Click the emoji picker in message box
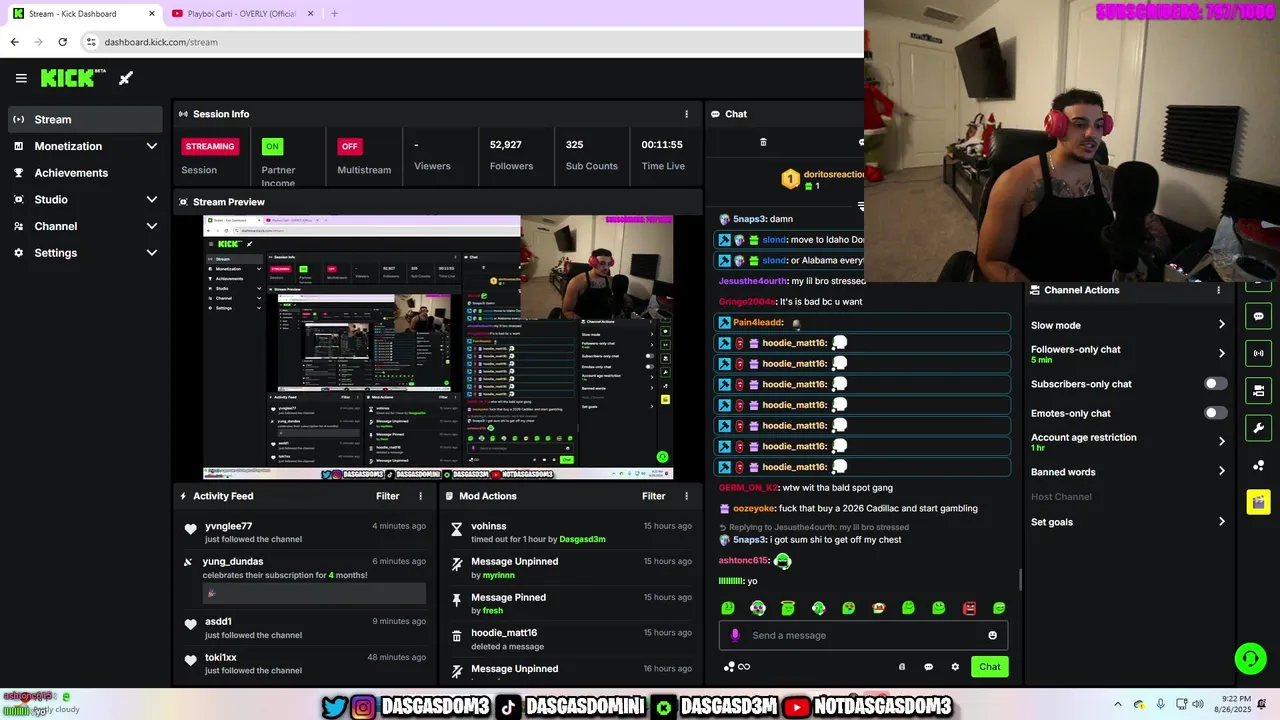 click(x=992, y=635)
